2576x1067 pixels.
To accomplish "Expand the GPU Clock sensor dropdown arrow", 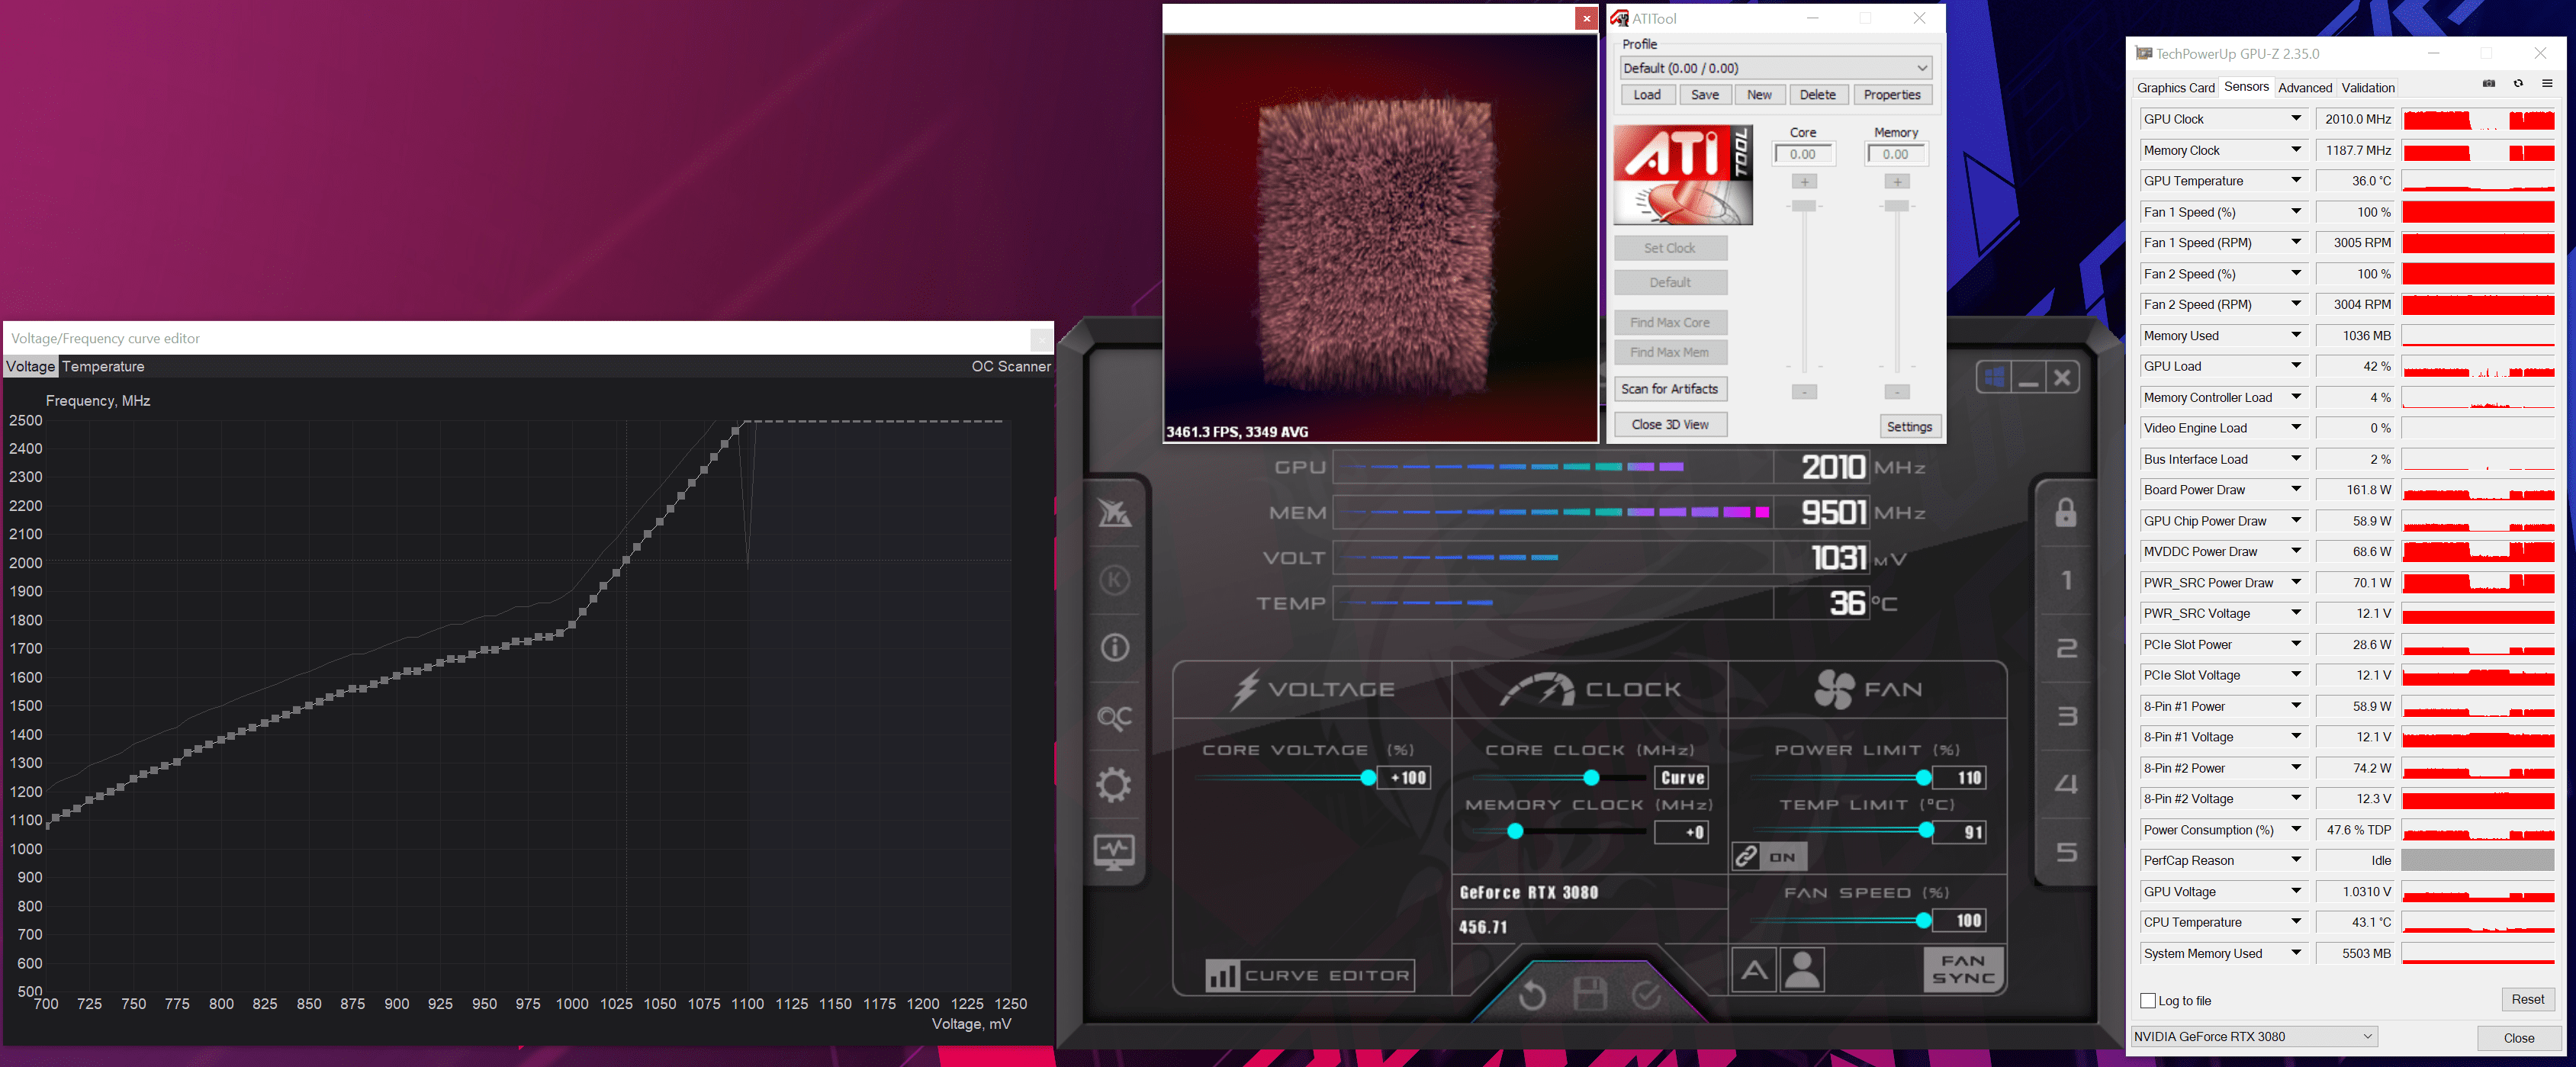I will click(2296, 119).
